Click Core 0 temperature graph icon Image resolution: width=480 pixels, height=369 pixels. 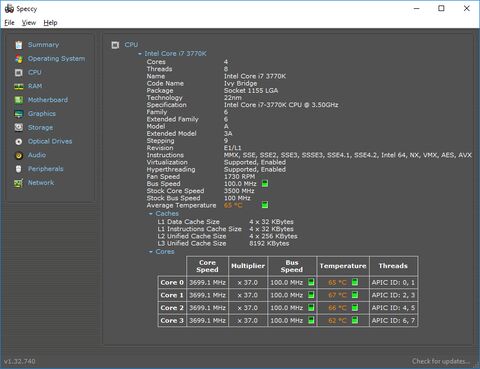[355, 282]
